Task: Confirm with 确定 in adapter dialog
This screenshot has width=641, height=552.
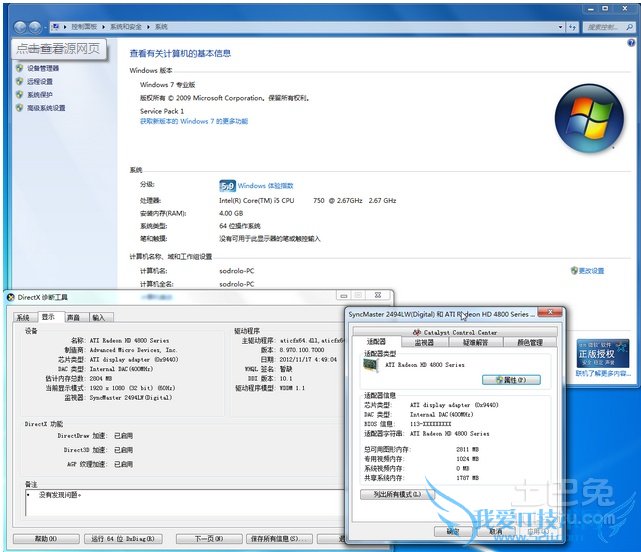Action: tap(453, 531)
